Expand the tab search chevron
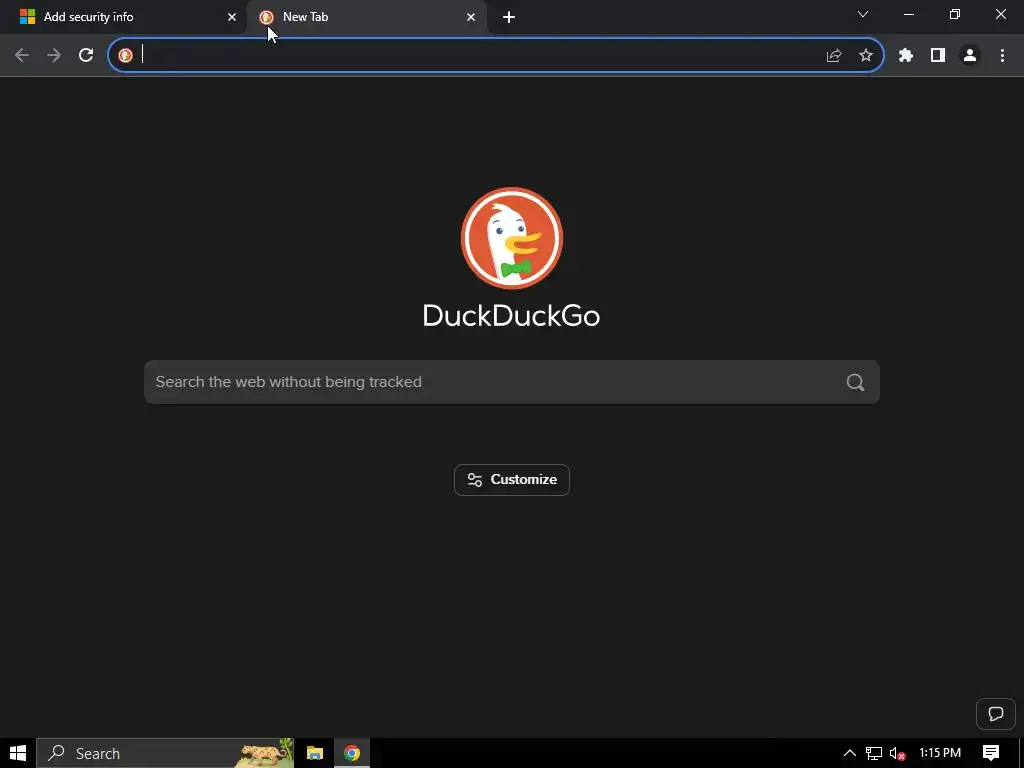 (863, 14)
